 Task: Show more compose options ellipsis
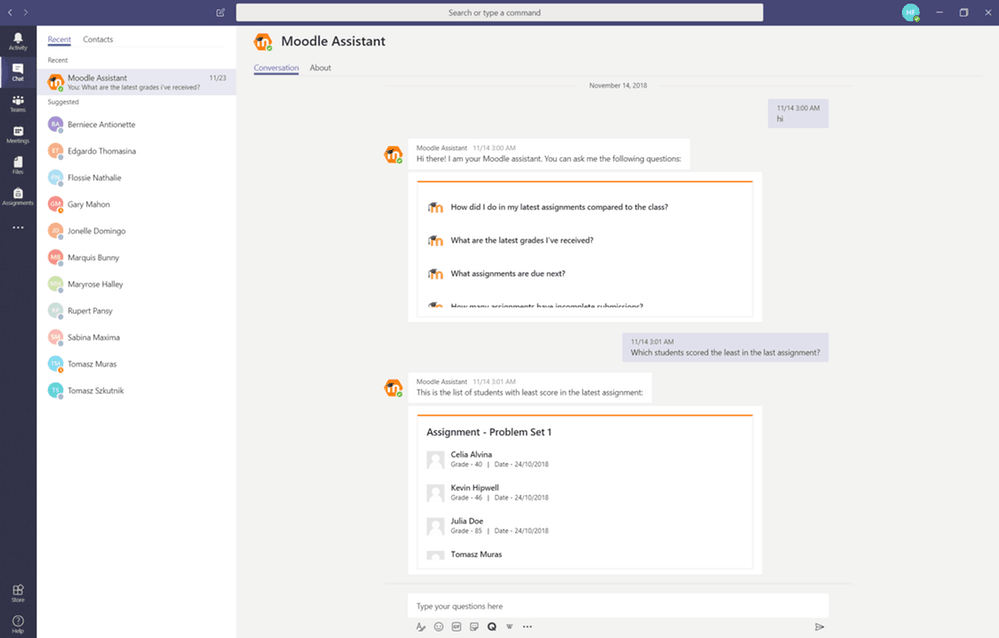coord(527,627)
